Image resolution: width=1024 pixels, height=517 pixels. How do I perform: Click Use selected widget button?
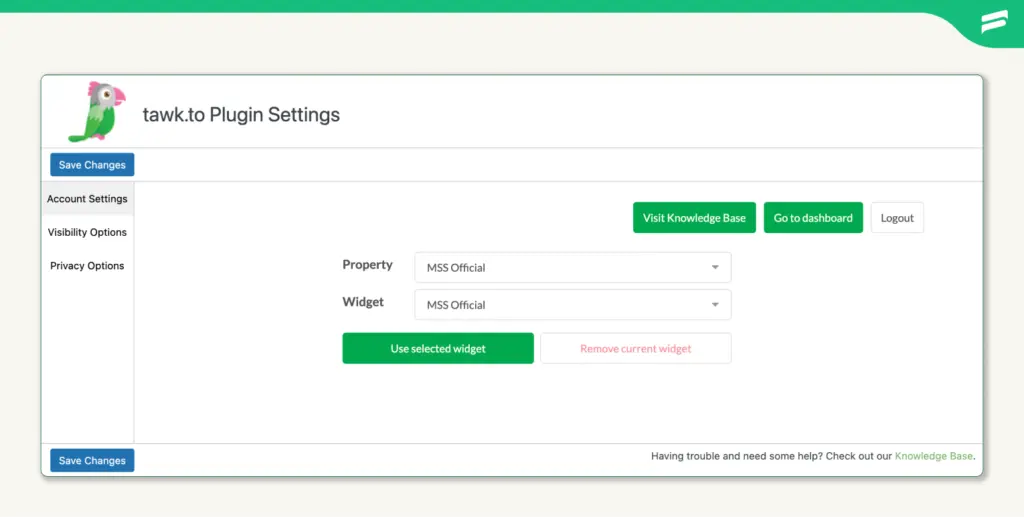(438, 348)
